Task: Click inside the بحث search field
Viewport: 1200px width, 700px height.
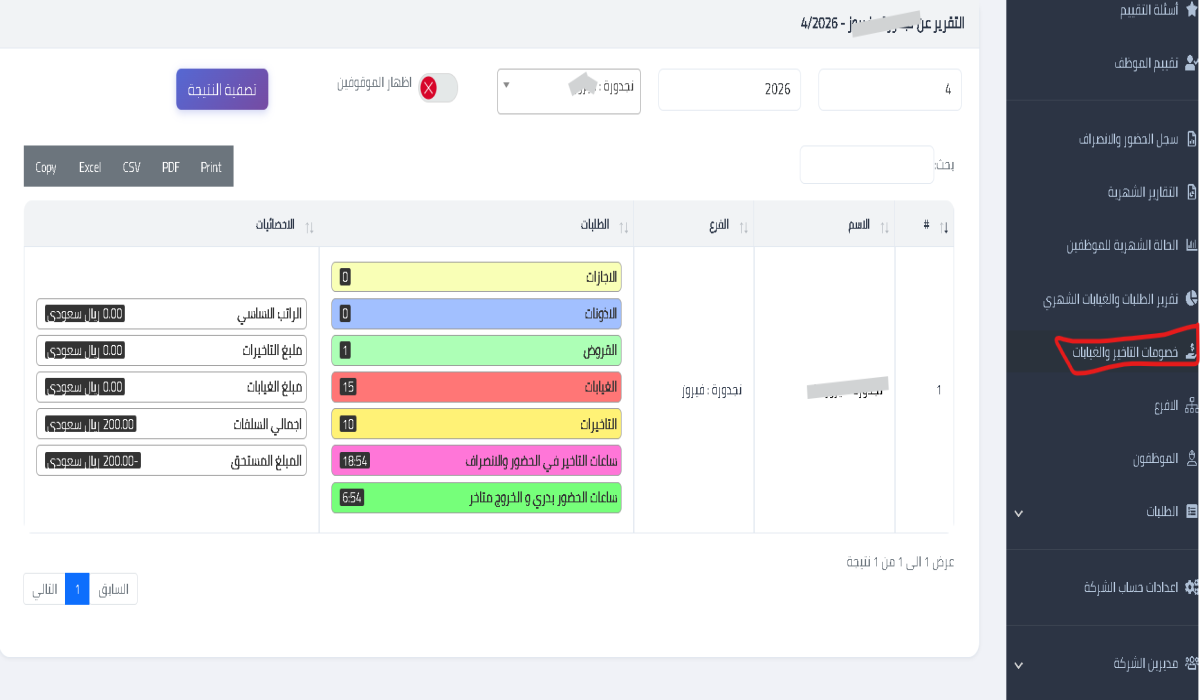Action: [x=866, y=164]
